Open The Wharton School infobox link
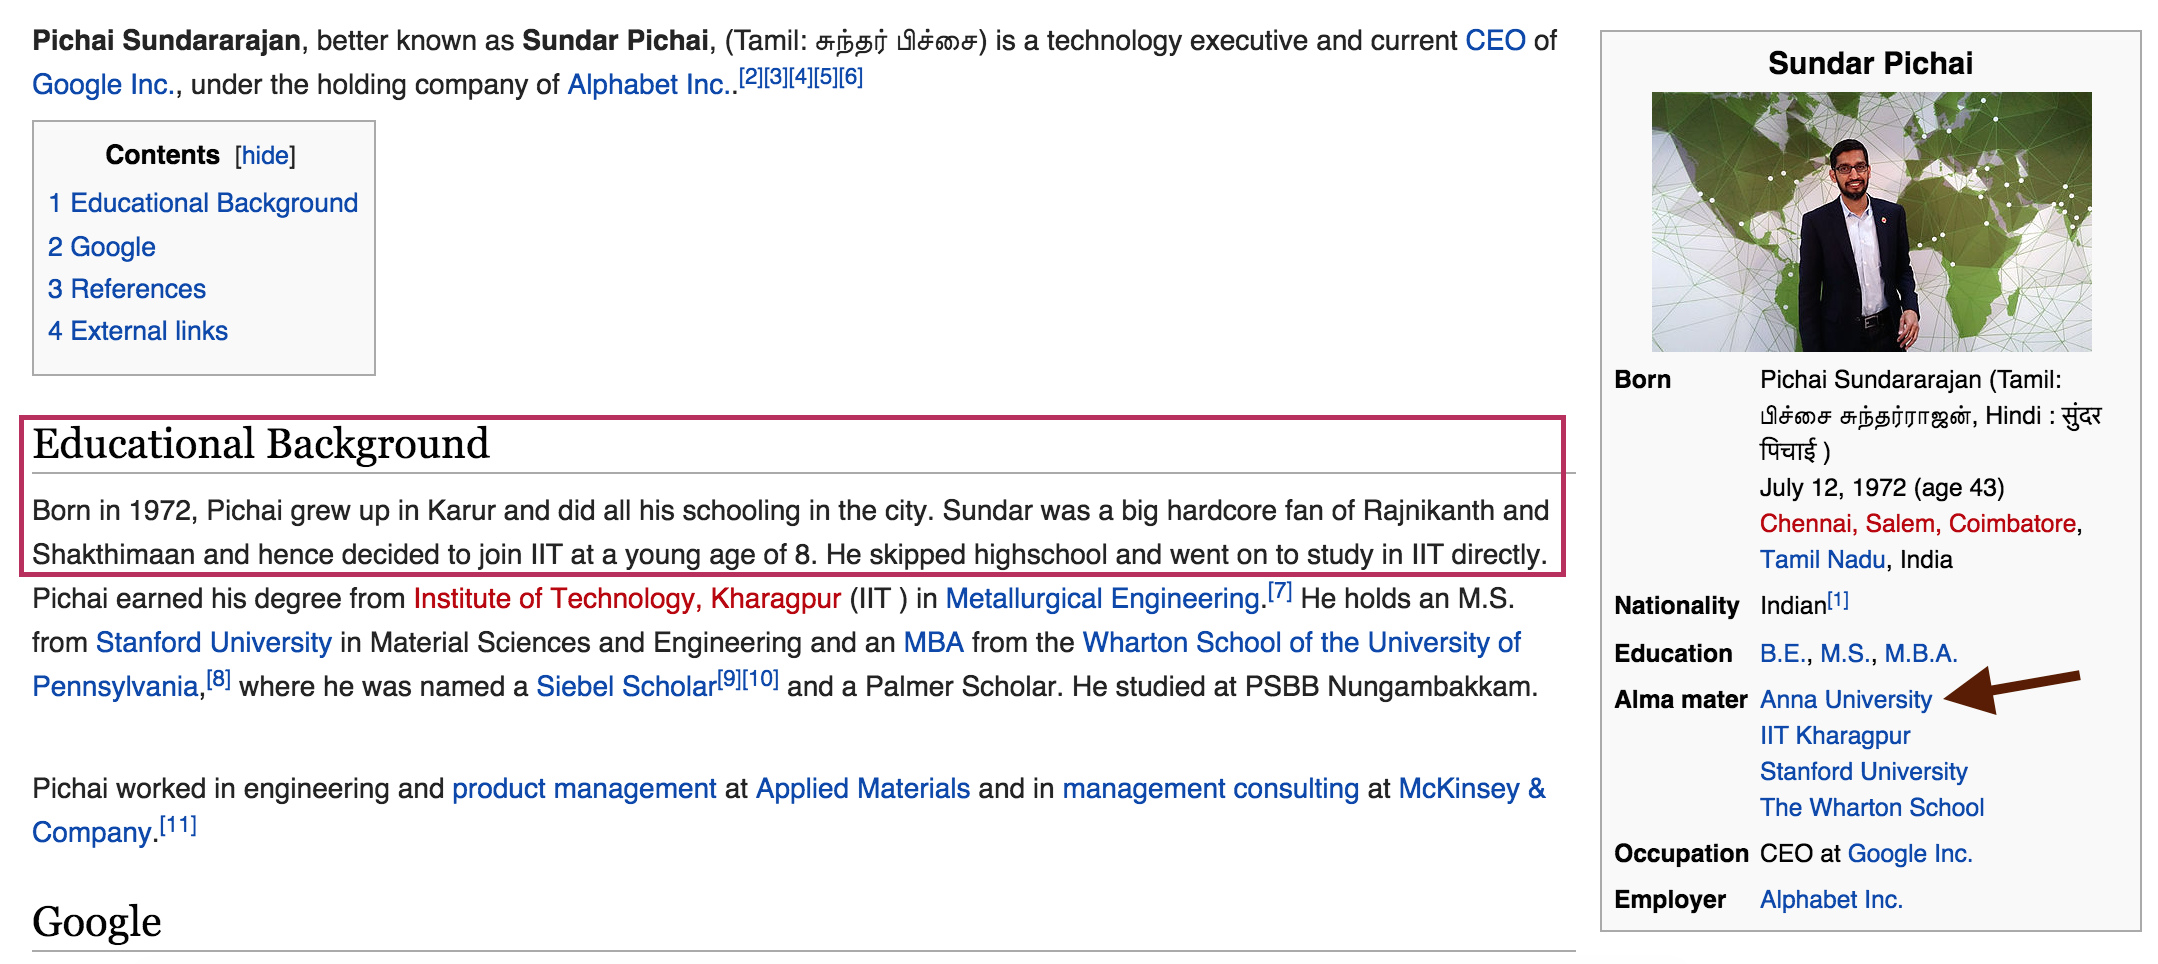2158x964 pixels. click(x=1872, y=808)
